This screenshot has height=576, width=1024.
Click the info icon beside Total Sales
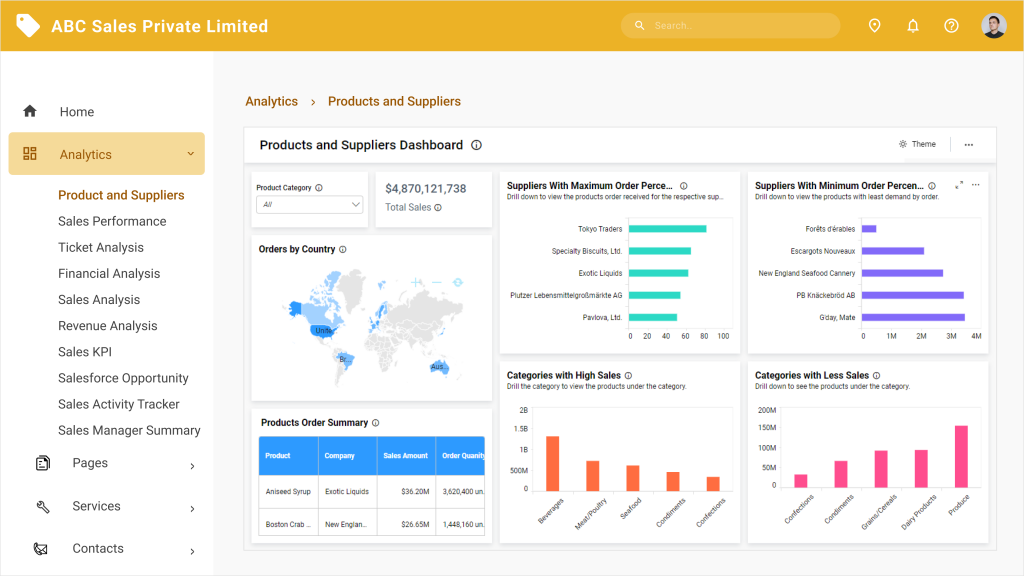coord(438,207)
